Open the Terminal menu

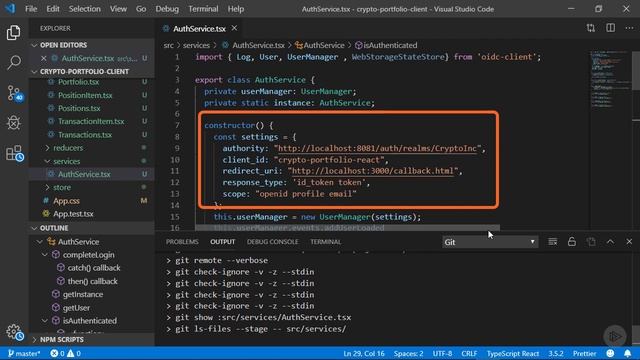203,9
